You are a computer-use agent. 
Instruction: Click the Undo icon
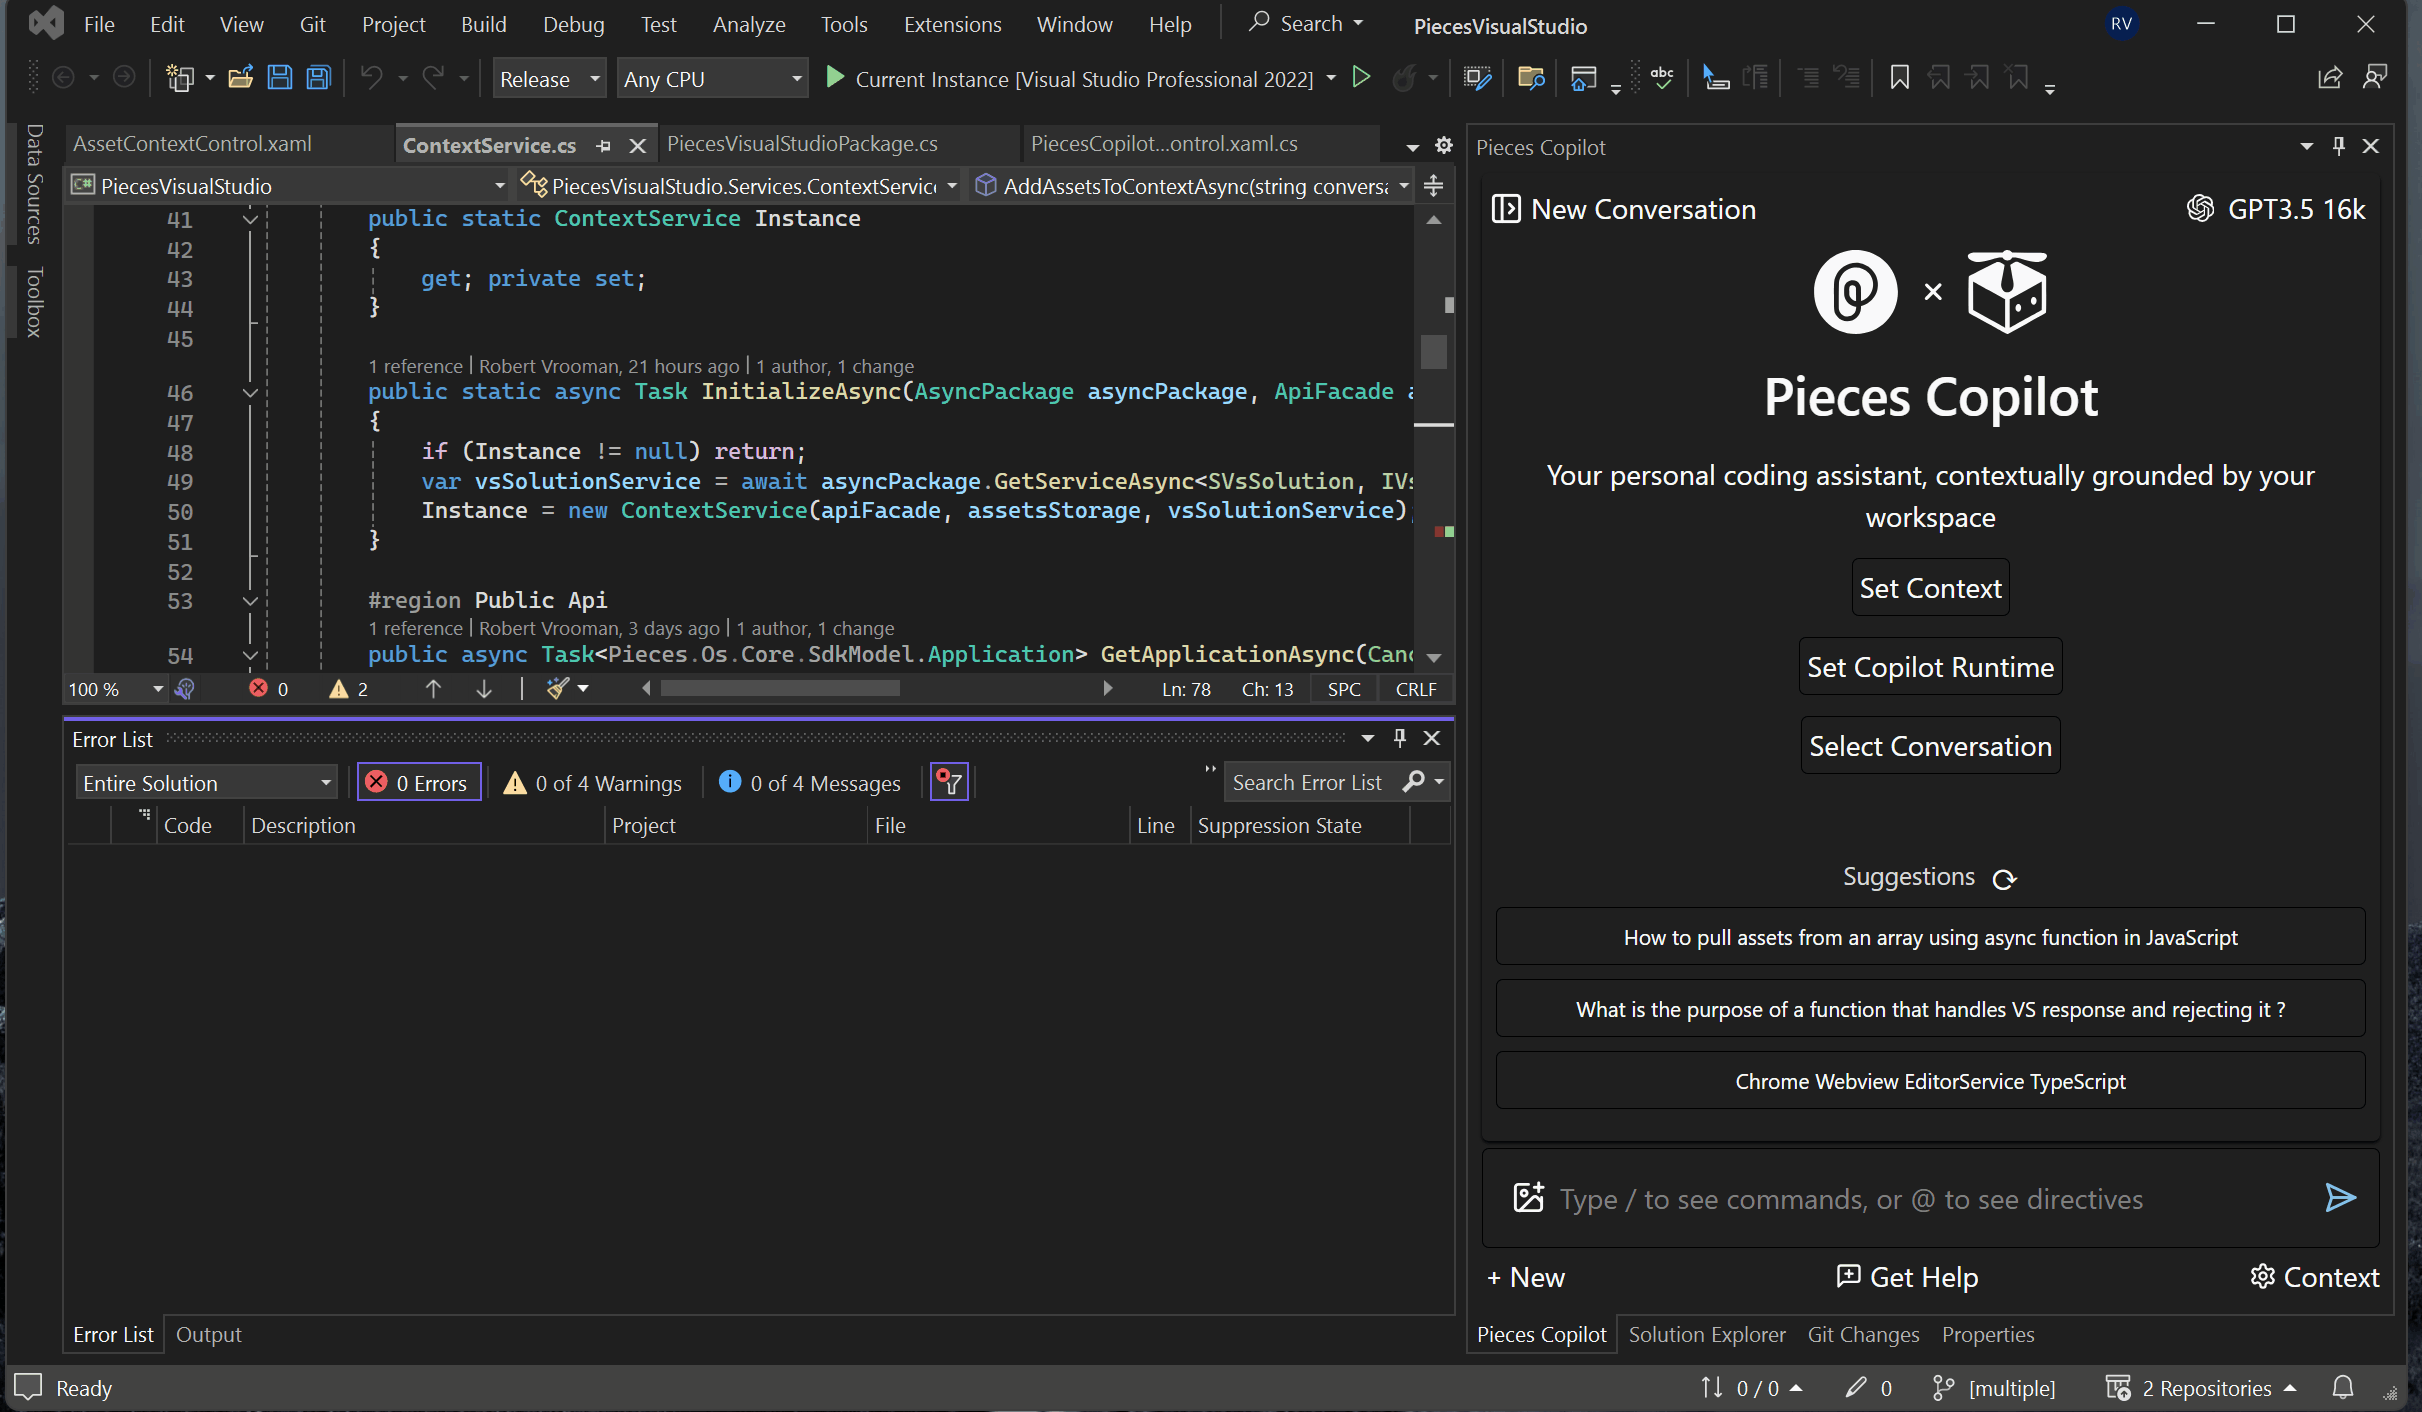(371, 77)
